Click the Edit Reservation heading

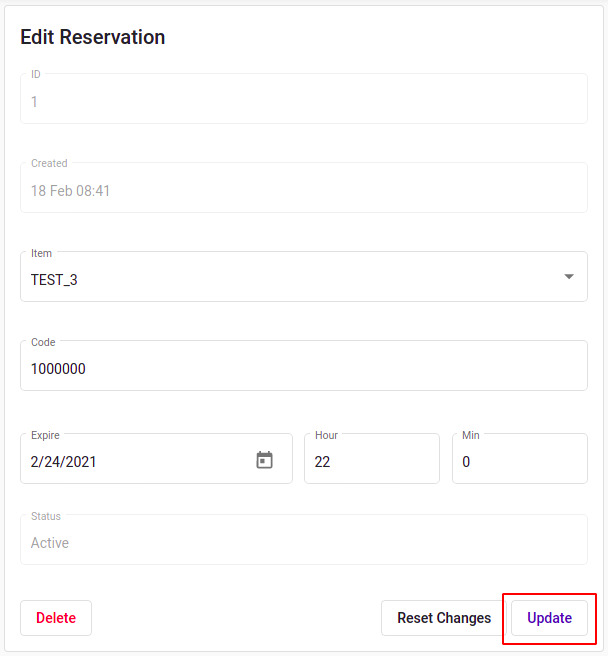pyautogui.click(x=93, y=37)
